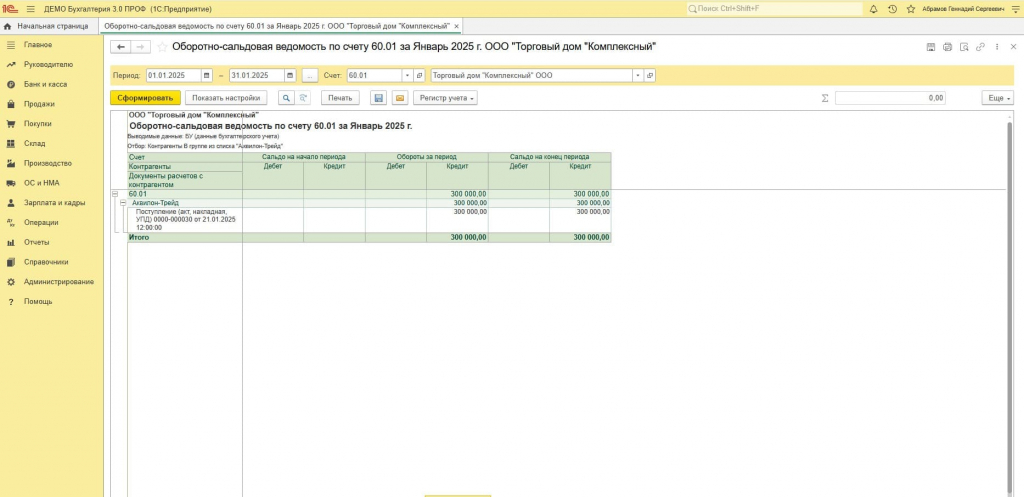The image size is (1024, 497).
Task: Click the account field 60.01
Action: pos(374,76)
